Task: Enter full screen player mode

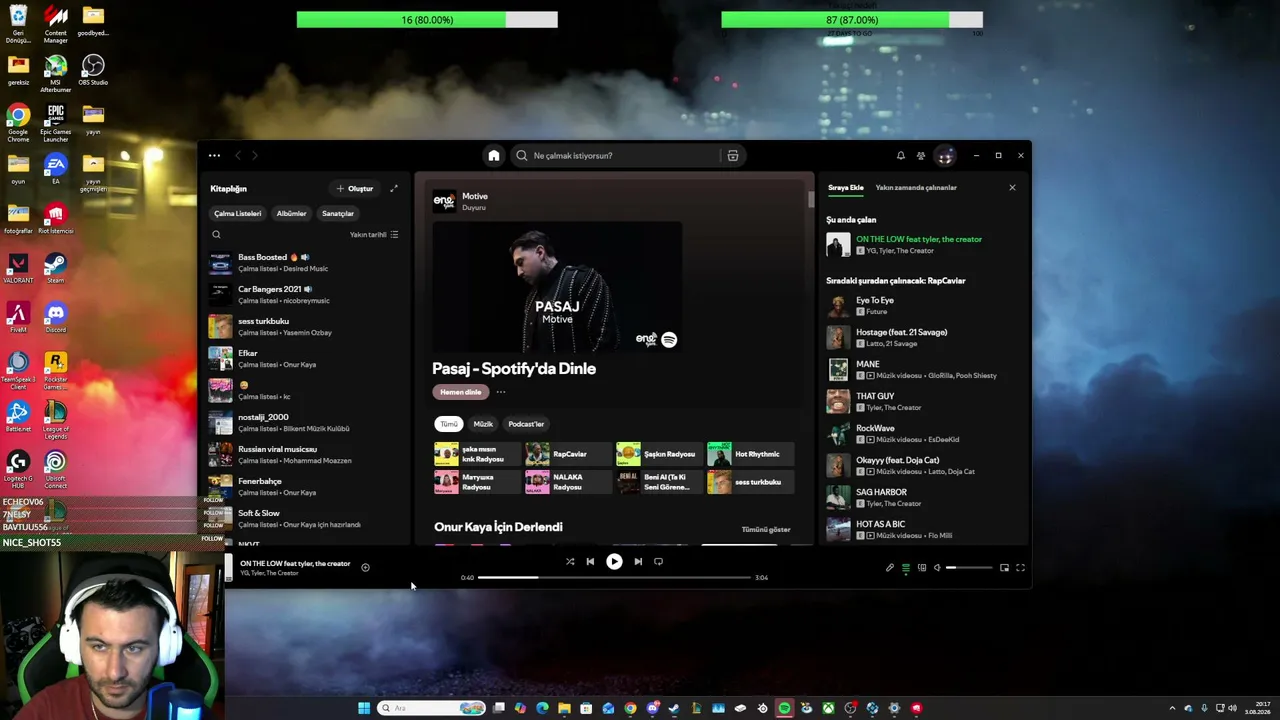Action: [1020, 568]
